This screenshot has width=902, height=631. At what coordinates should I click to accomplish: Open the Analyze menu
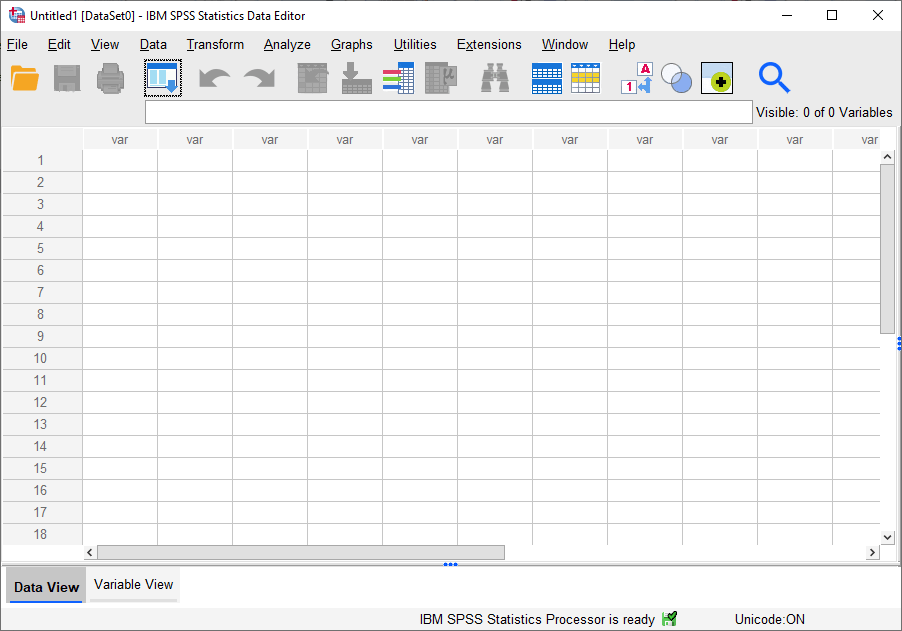point(287,44)
